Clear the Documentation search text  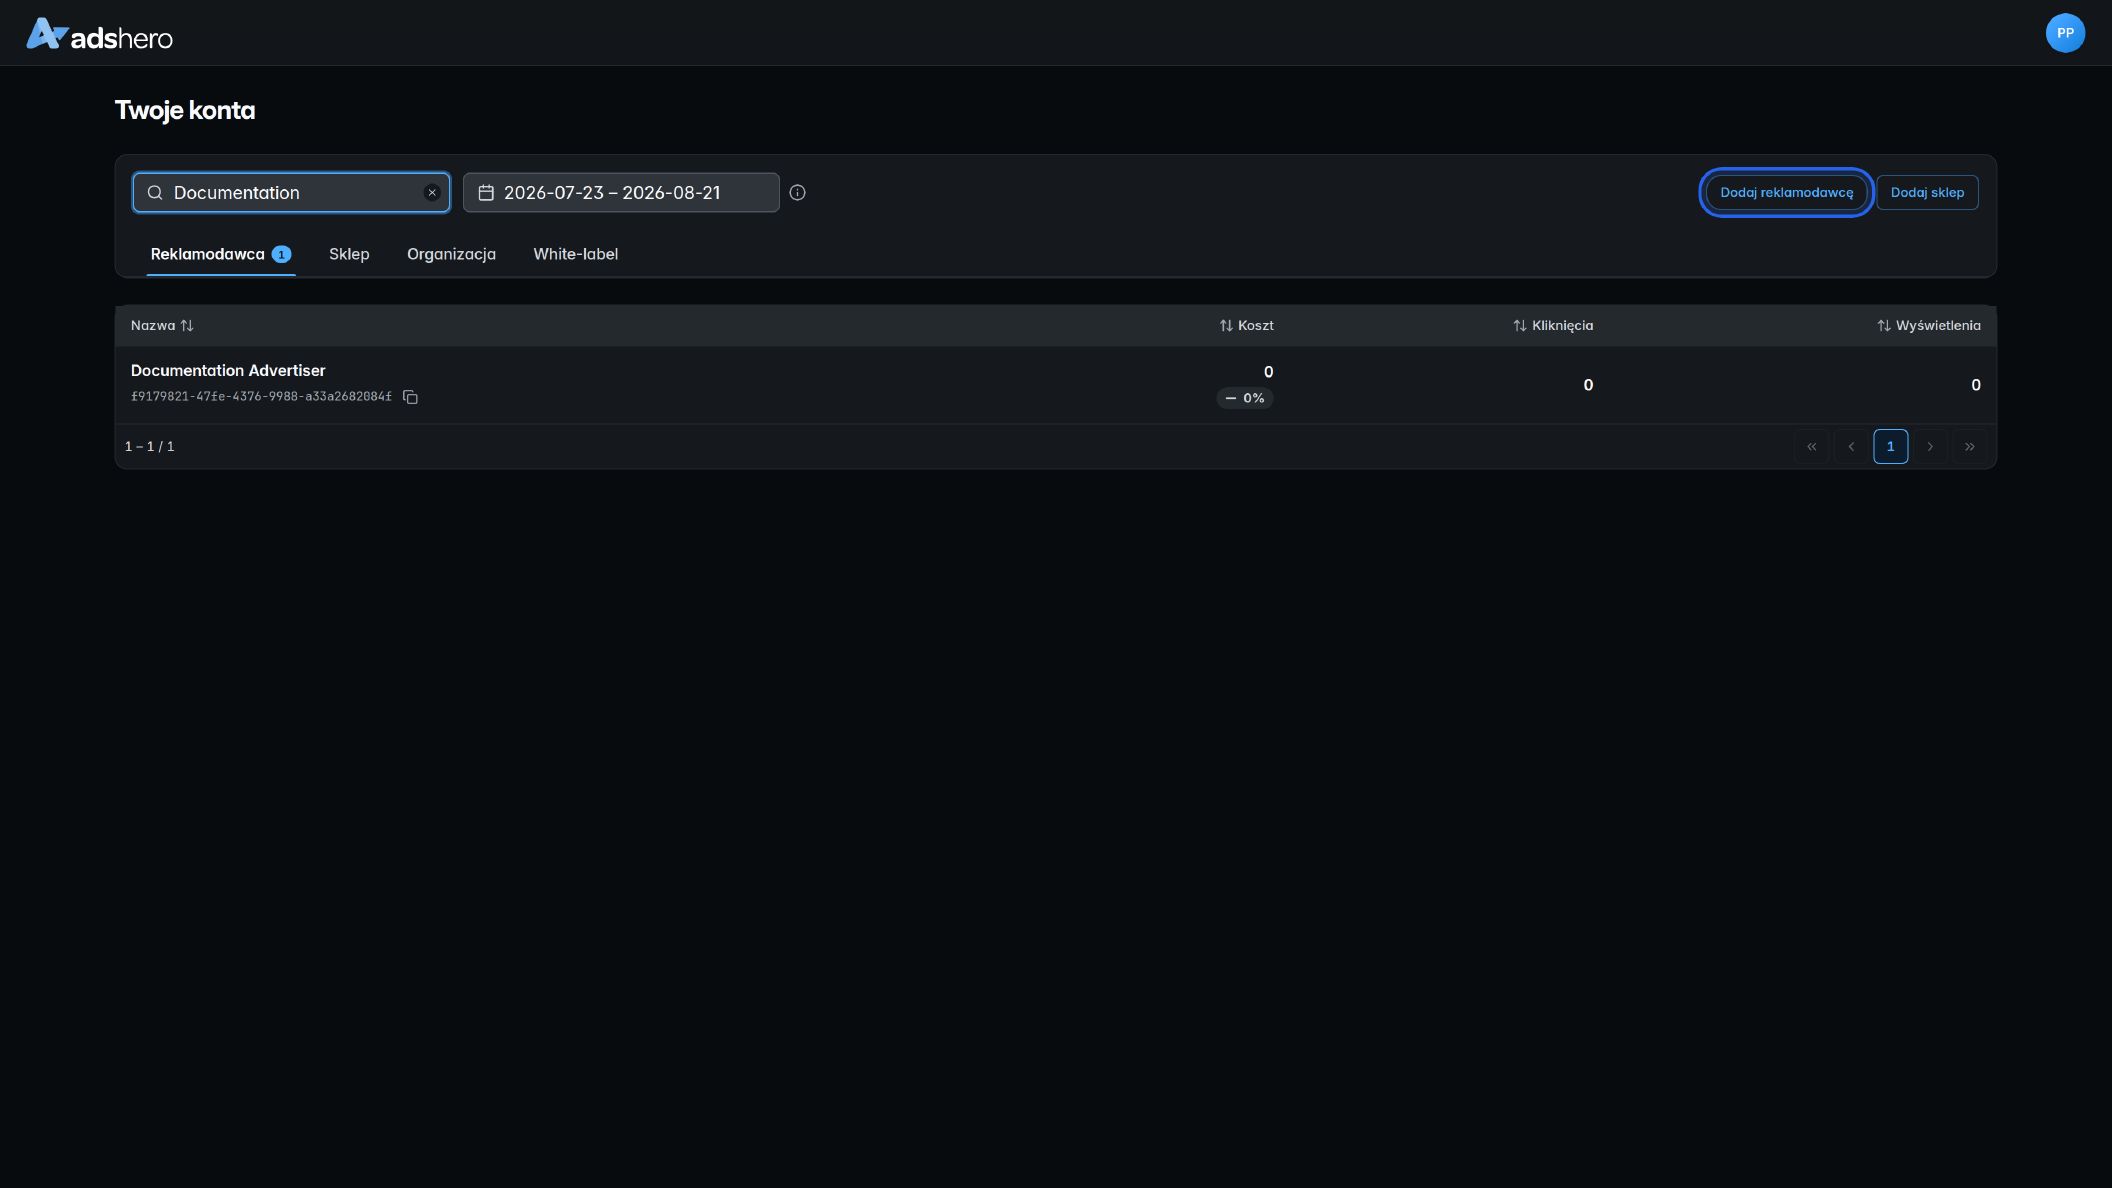tap(432, 193)
